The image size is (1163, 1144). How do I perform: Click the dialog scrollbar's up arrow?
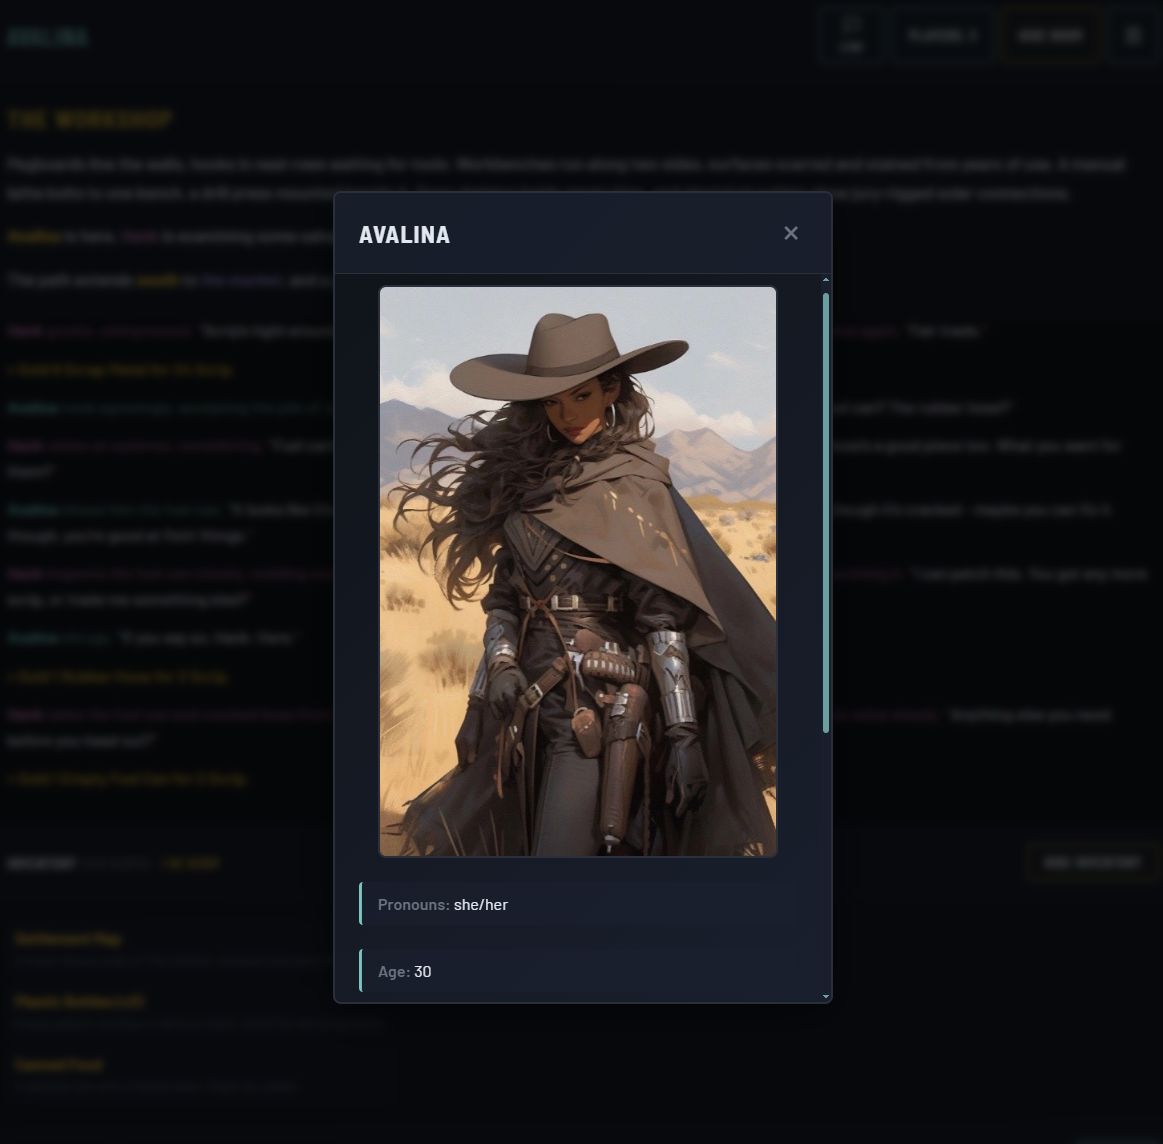click(x=826, y=280)
